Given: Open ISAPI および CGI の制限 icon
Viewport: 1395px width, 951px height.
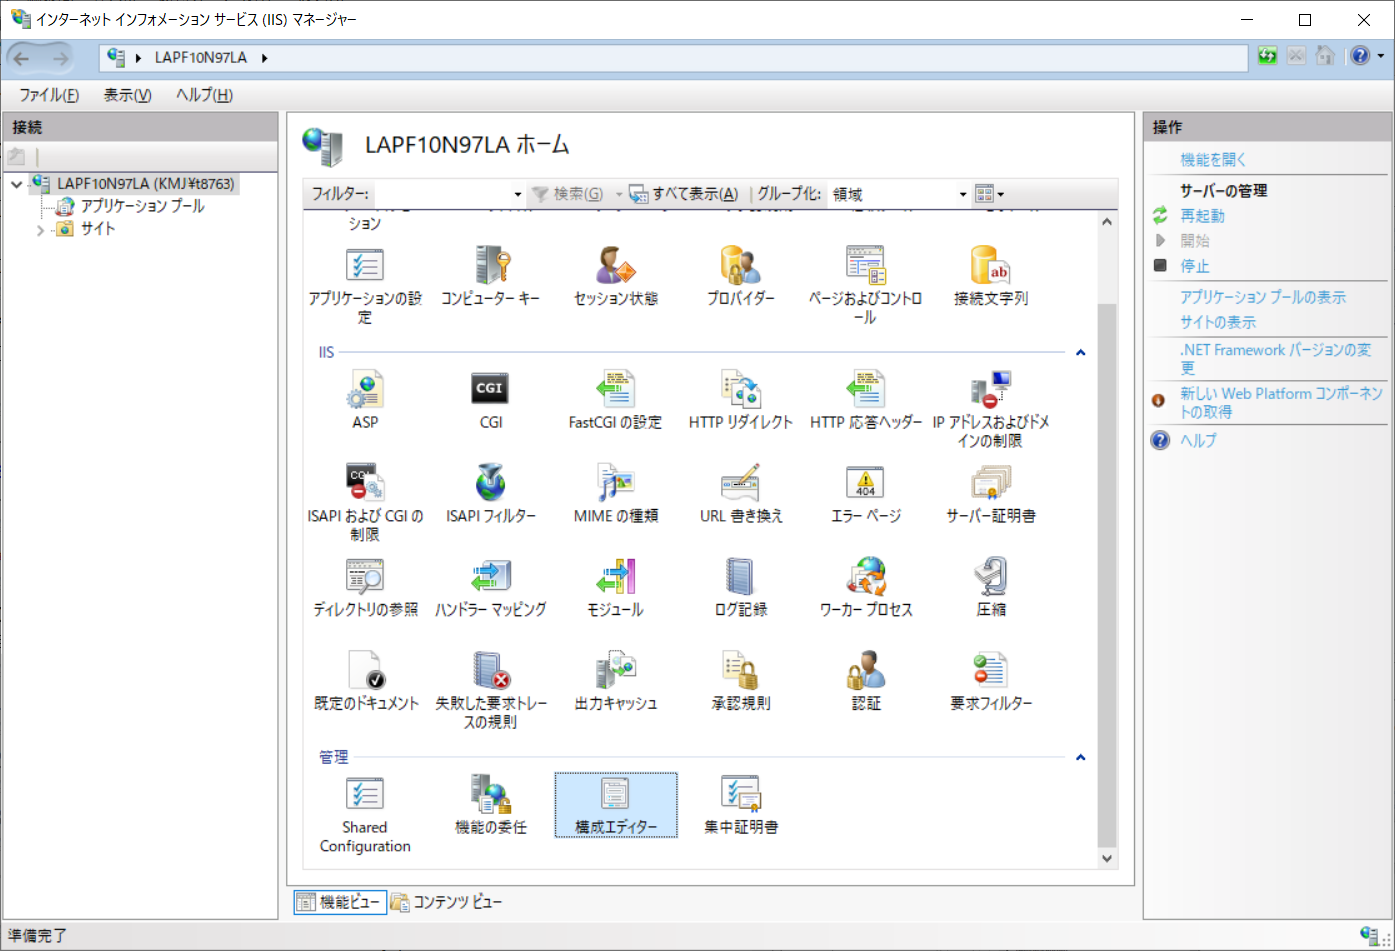Looking at the screenshot, I should pos(365,503).
